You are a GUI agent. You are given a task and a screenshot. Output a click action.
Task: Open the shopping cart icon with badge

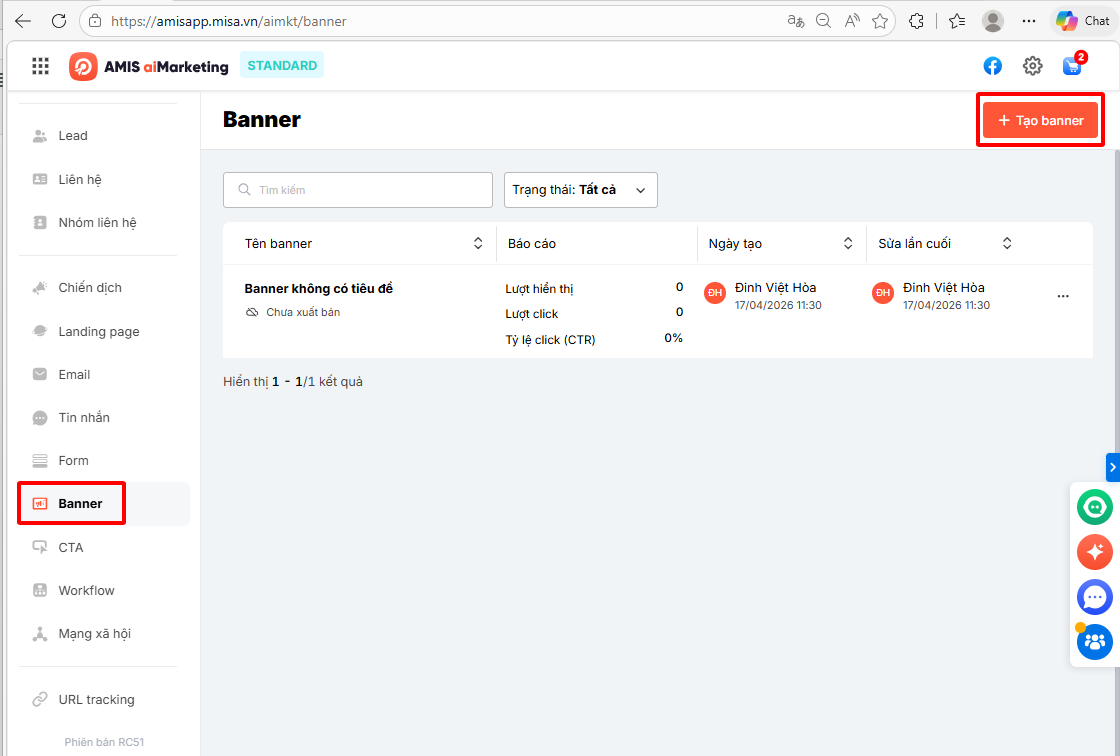1073,65
